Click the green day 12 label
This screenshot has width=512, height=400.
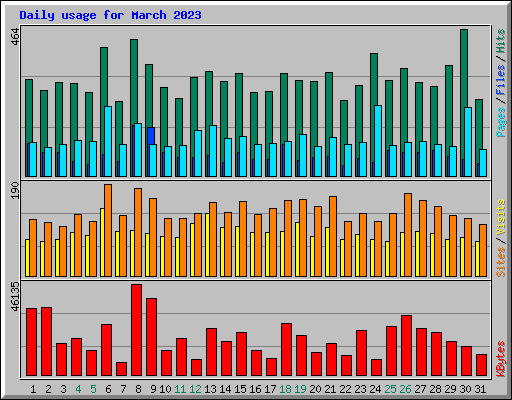pyautogui.click(x=195, y=389)
